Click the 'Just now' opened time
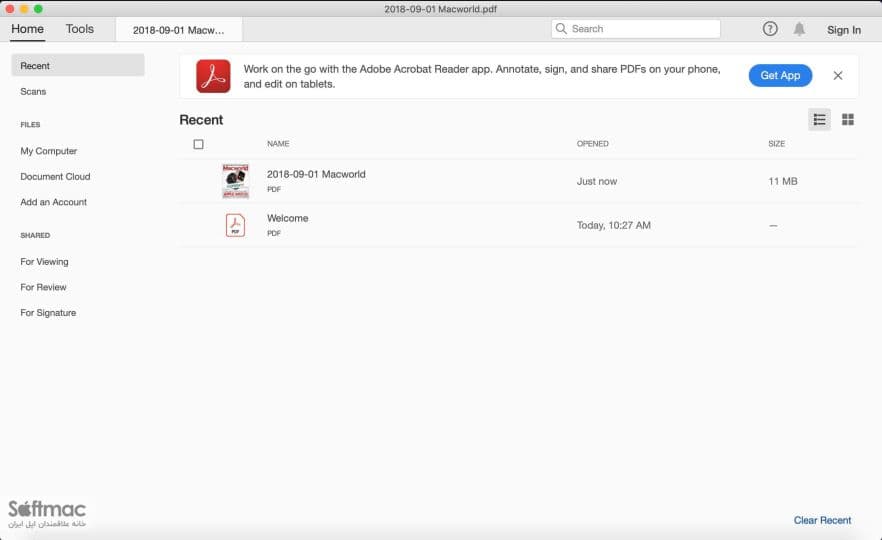 click(x=597, y=181)
